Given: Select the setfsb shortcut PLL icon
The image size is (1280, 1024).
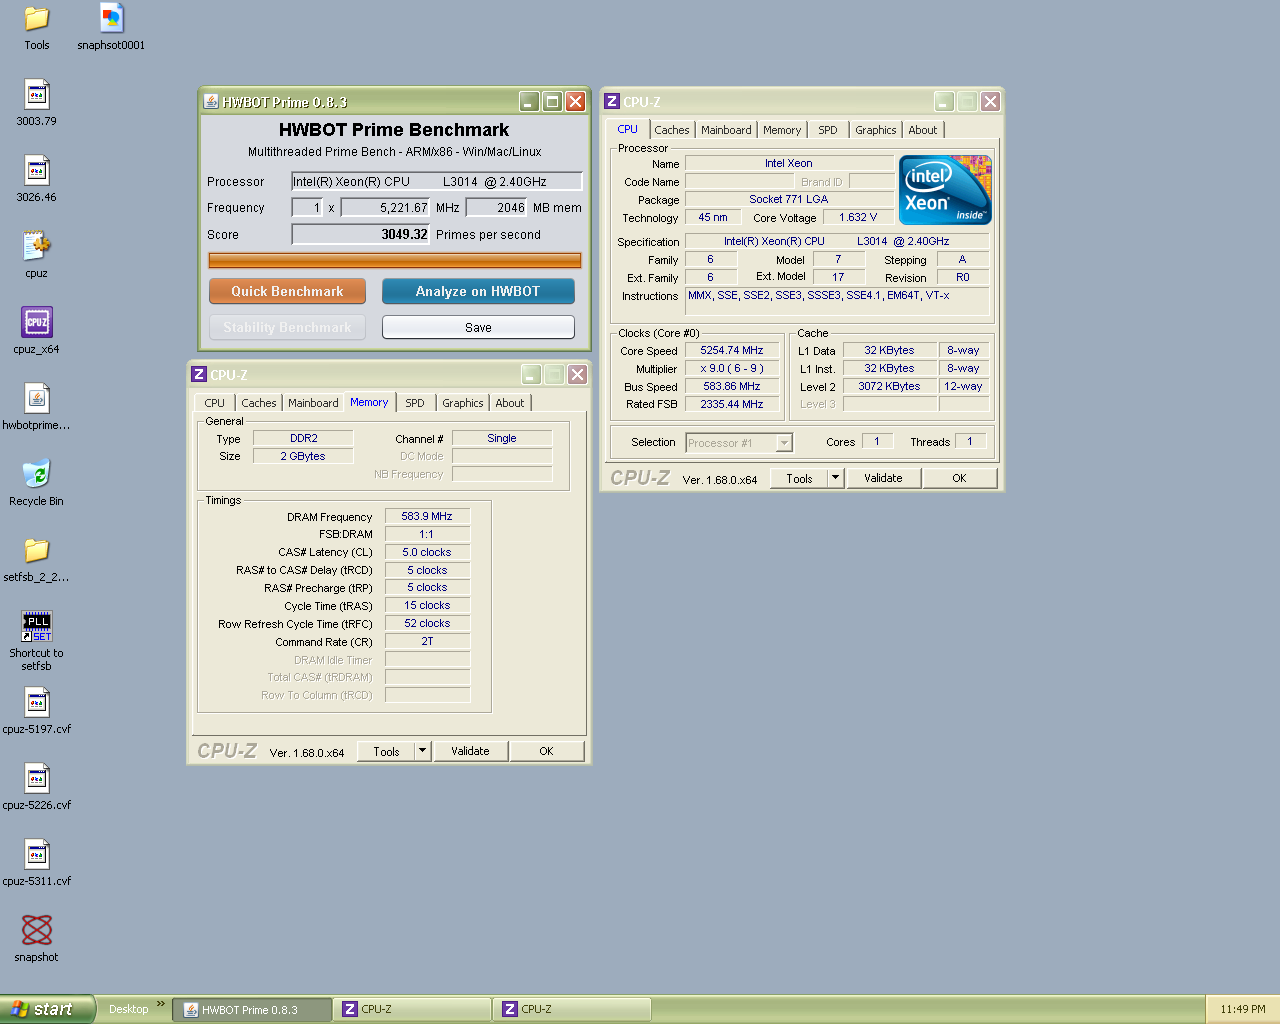Looking at the screenshot, I should pyautogui.click(x=37, y=626).
